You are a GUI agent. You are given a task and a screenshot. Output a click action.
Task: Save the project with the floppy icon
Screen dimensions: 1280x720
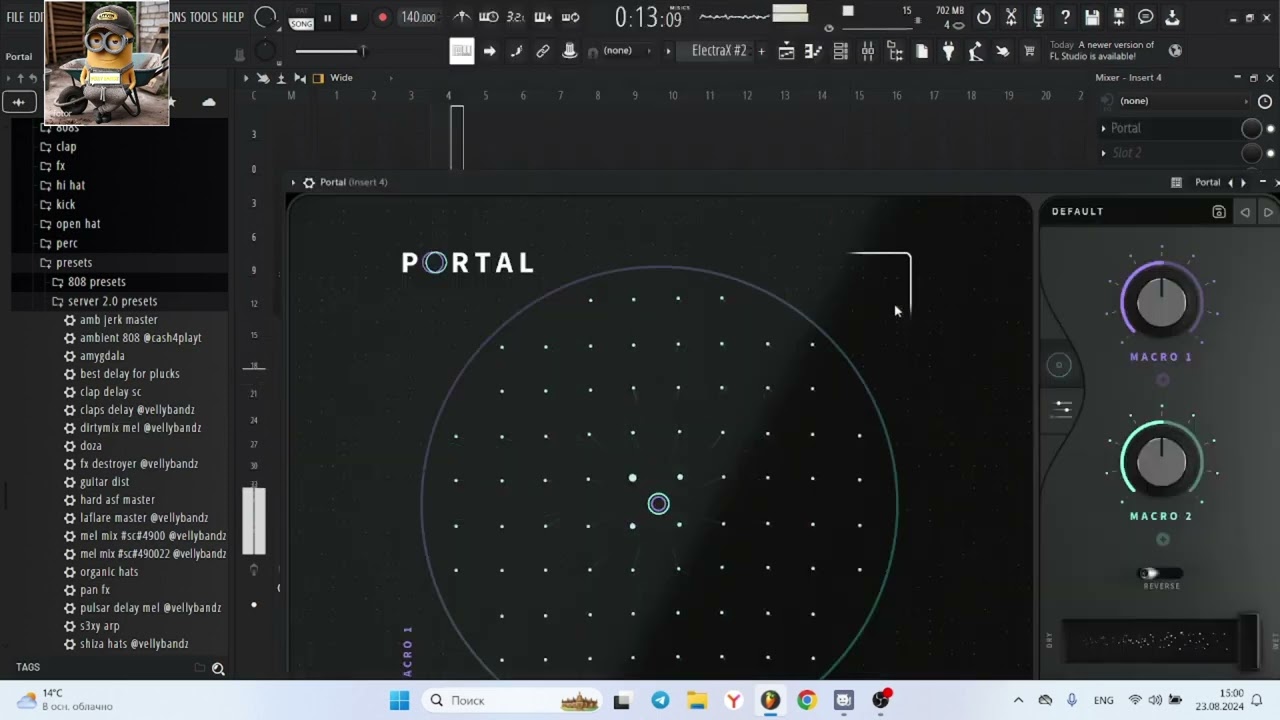point(1092,17)
